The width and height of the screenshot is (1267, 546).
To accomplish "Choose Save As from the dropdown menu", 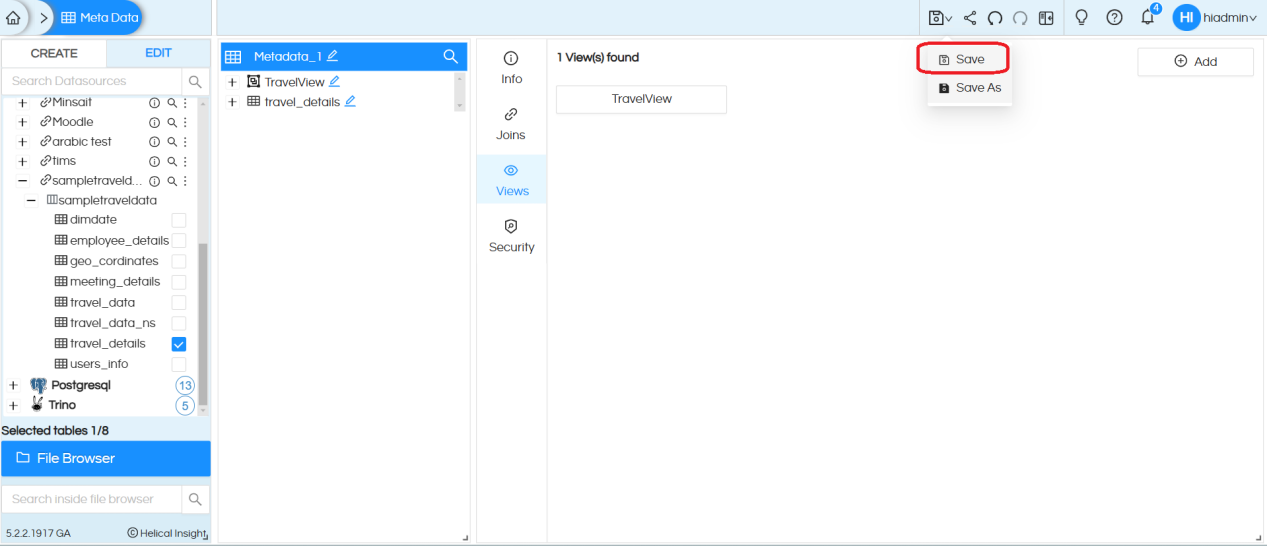I will [970, 88].
